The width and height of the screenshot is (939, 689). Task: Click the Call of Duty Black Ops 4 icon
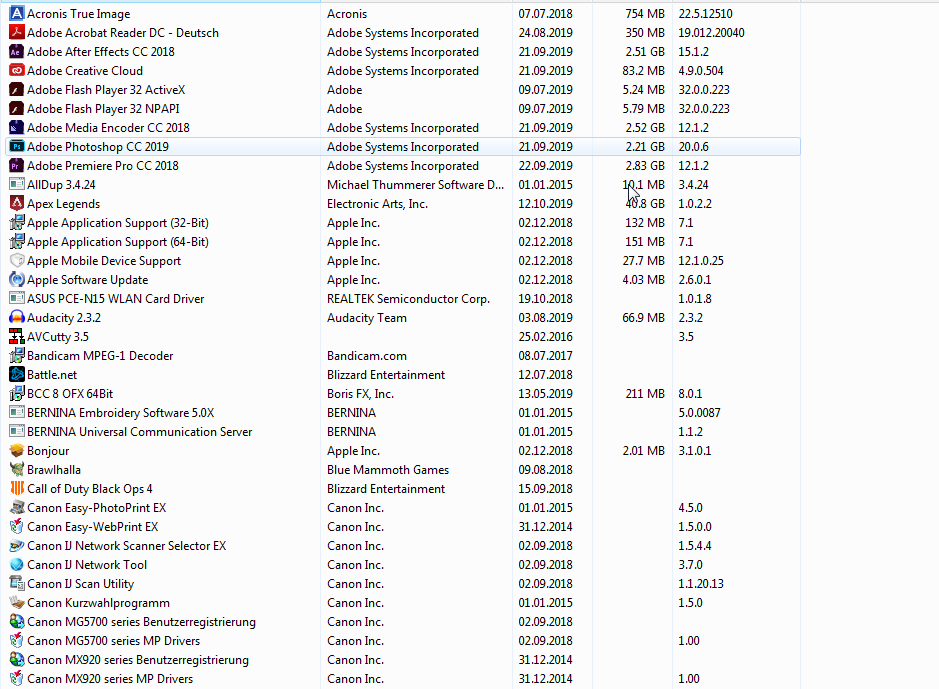click(x=17, y=488)
